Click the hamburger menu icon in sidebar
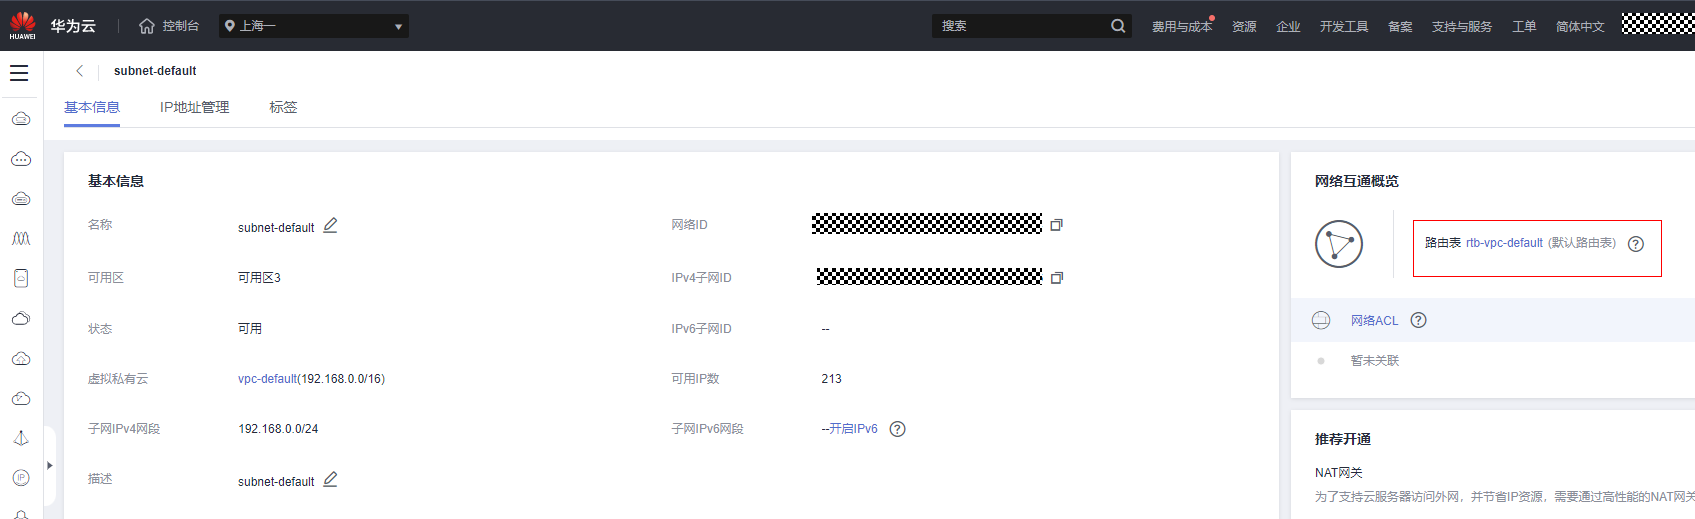The height and width of the screenshot is (519, 1695). 19,73
